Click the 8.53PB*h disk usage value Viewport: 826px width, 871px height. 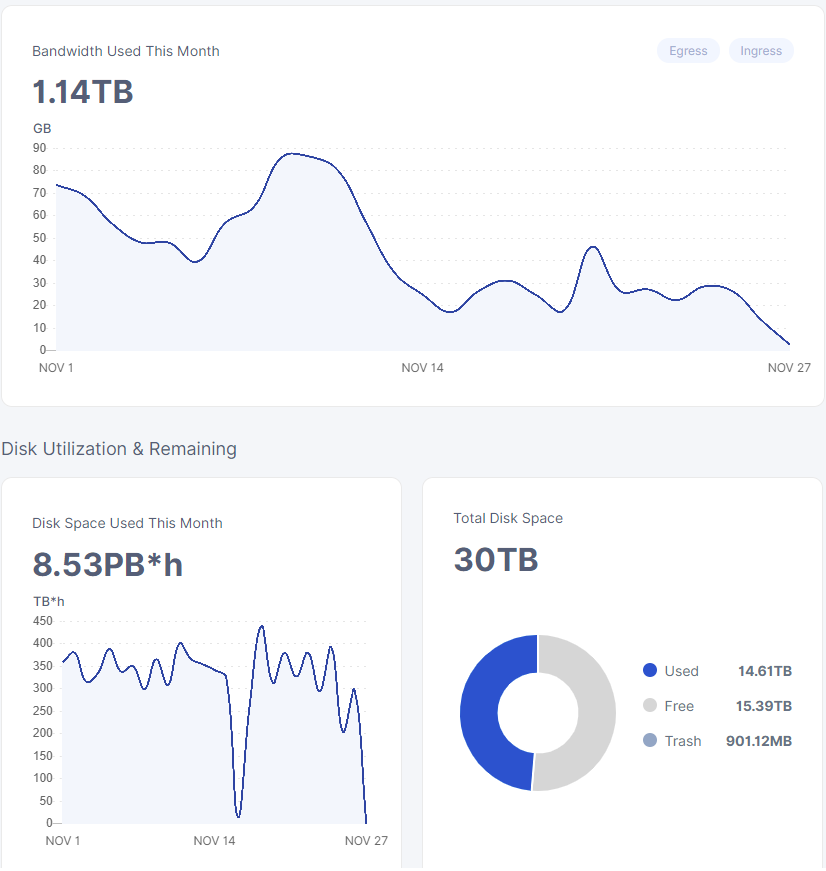coord(108,565)
